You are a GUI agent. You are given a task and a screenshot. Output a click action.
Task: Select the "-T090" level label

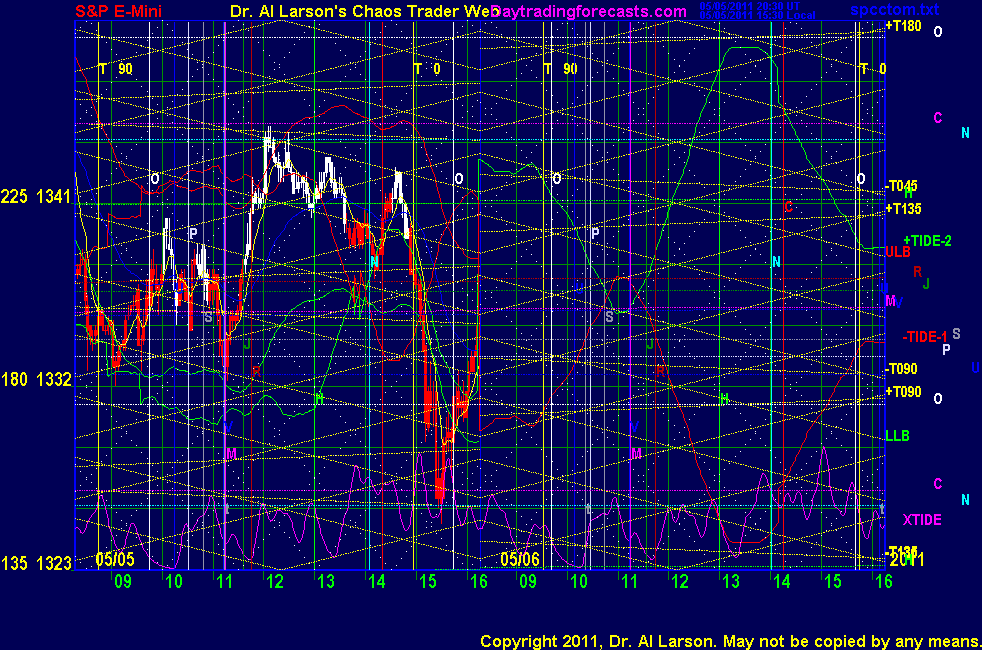click(901, 369)
